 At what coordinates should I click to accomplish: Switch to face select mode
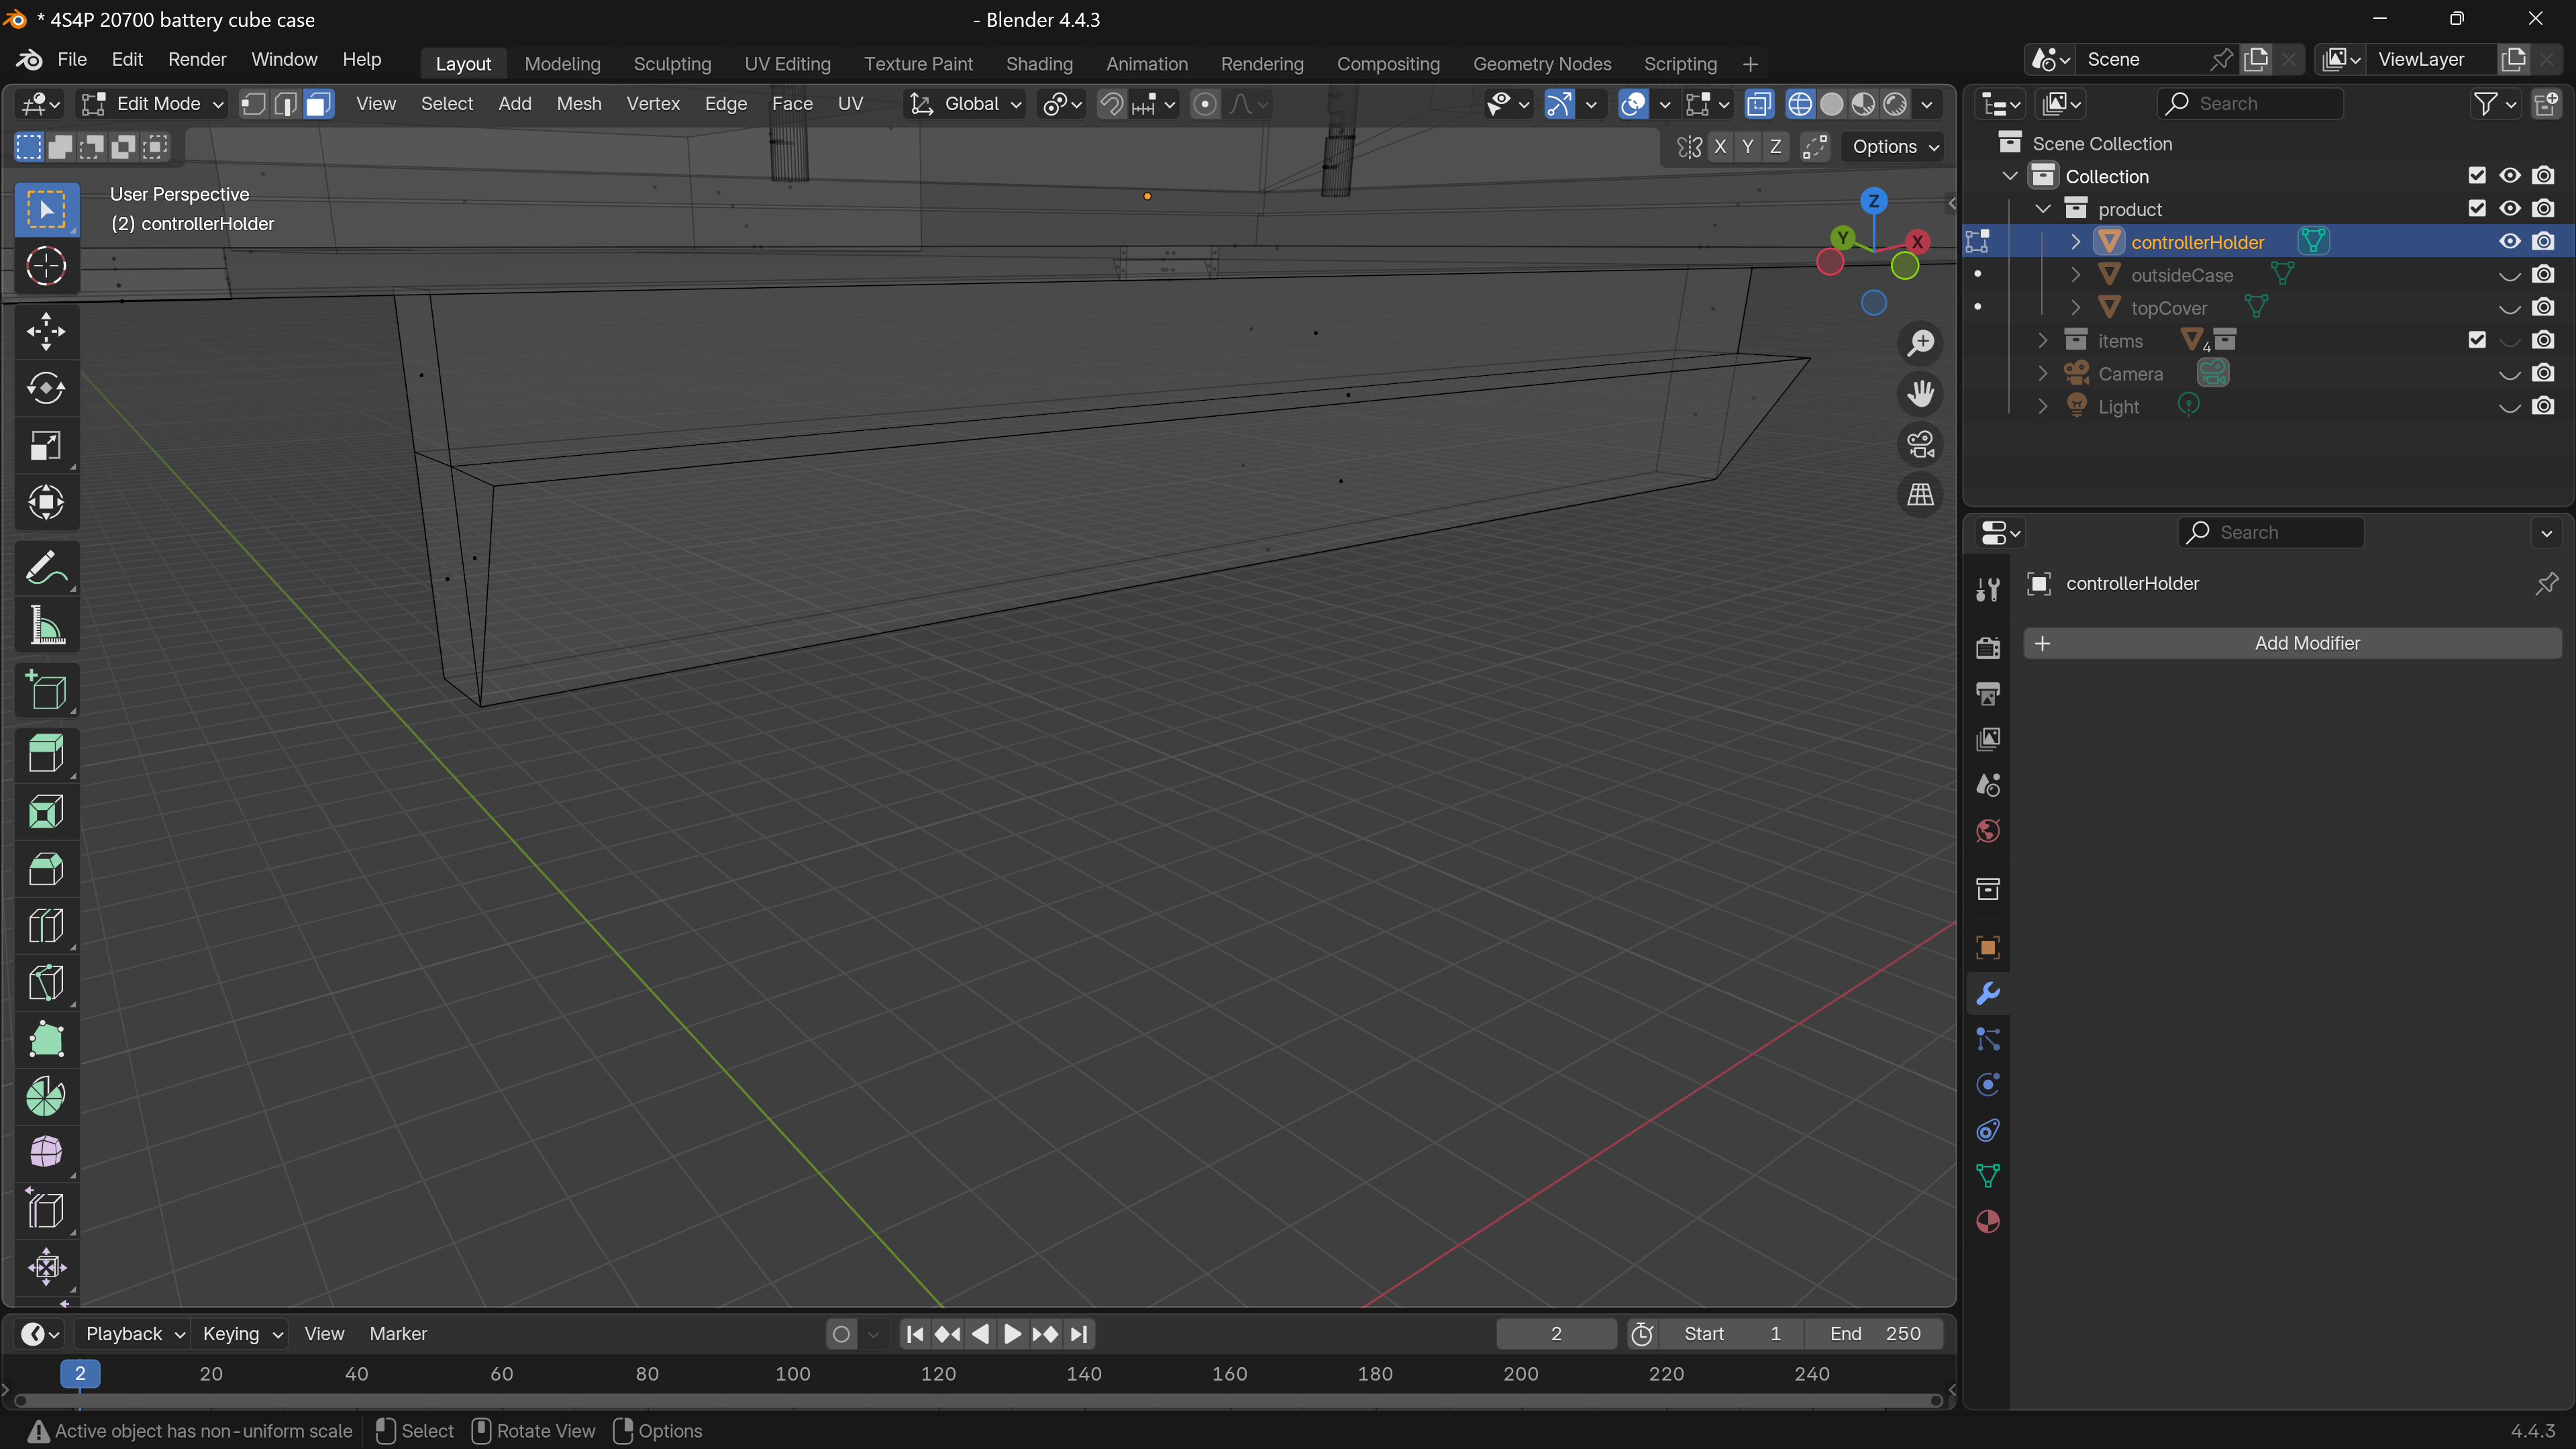[318, 104]
